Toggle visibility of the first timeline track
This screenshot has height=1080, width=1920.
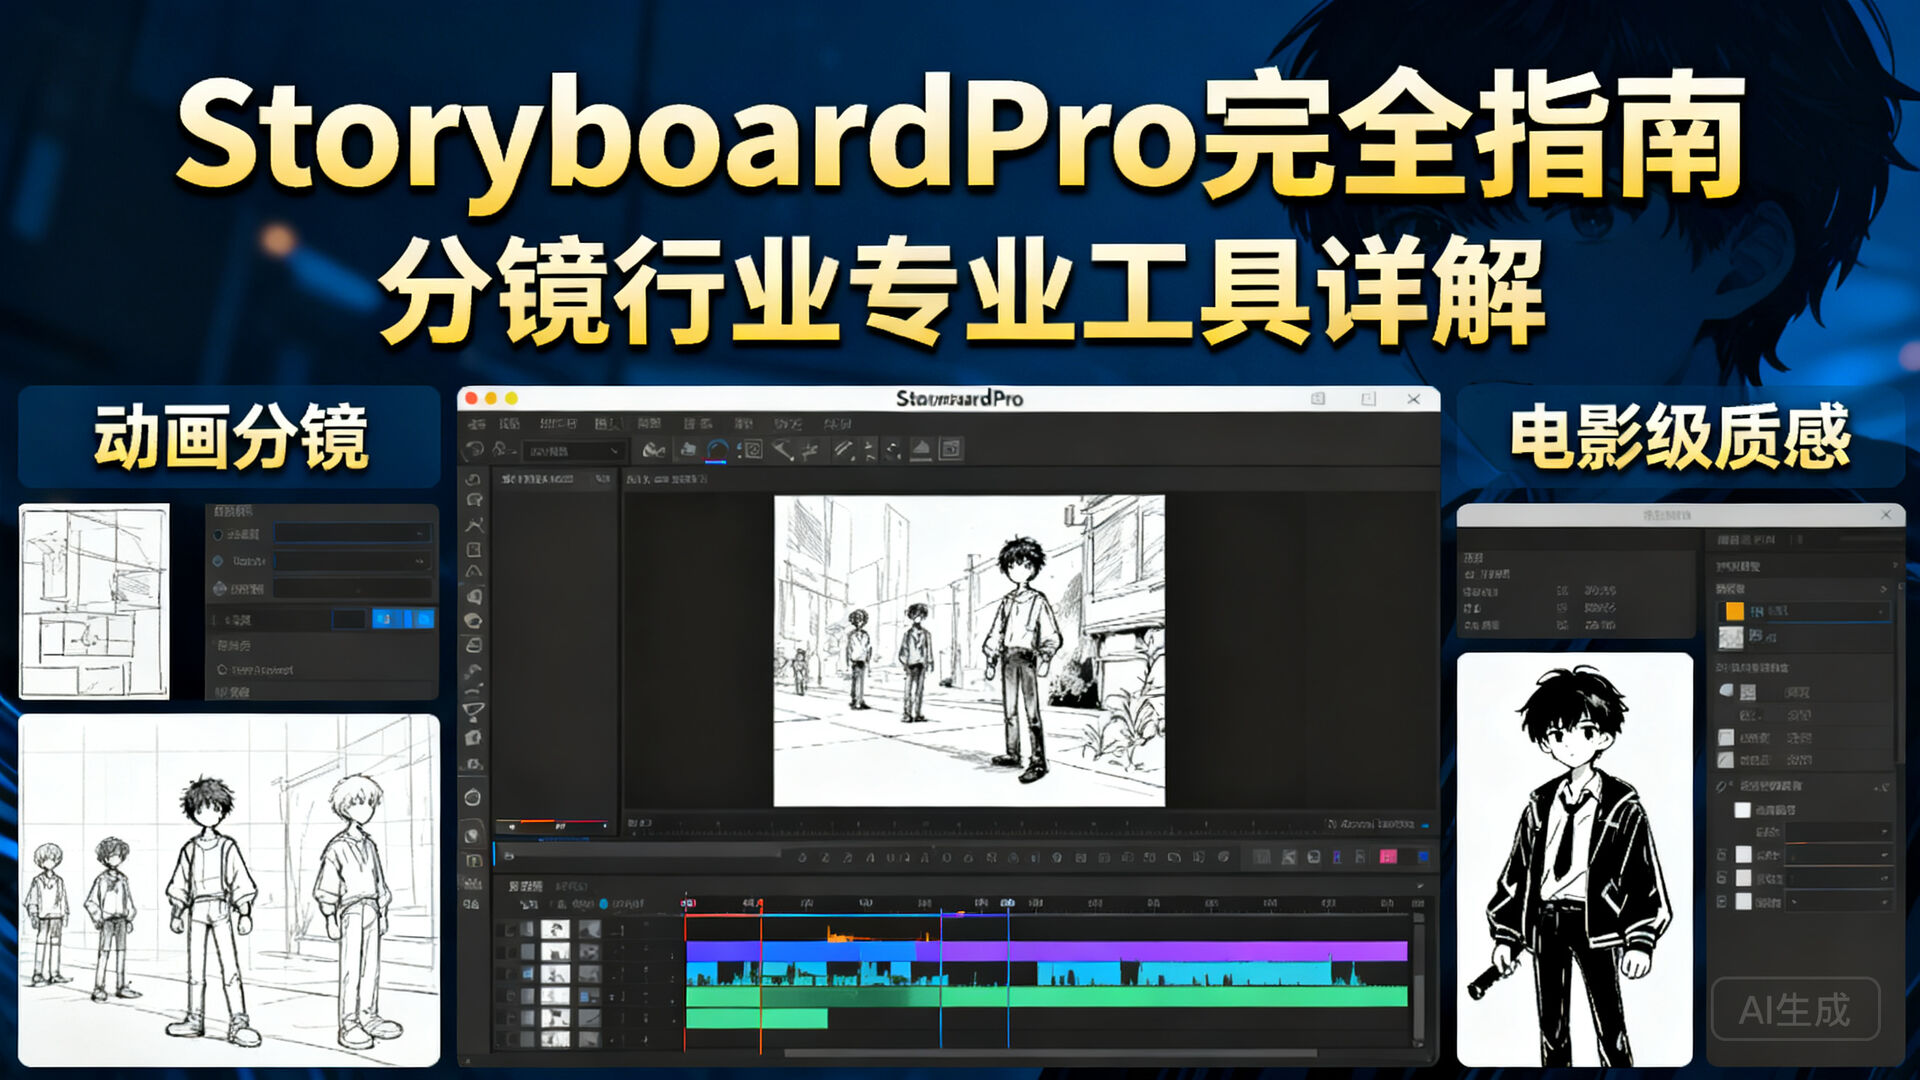click(x=511, y=929)
